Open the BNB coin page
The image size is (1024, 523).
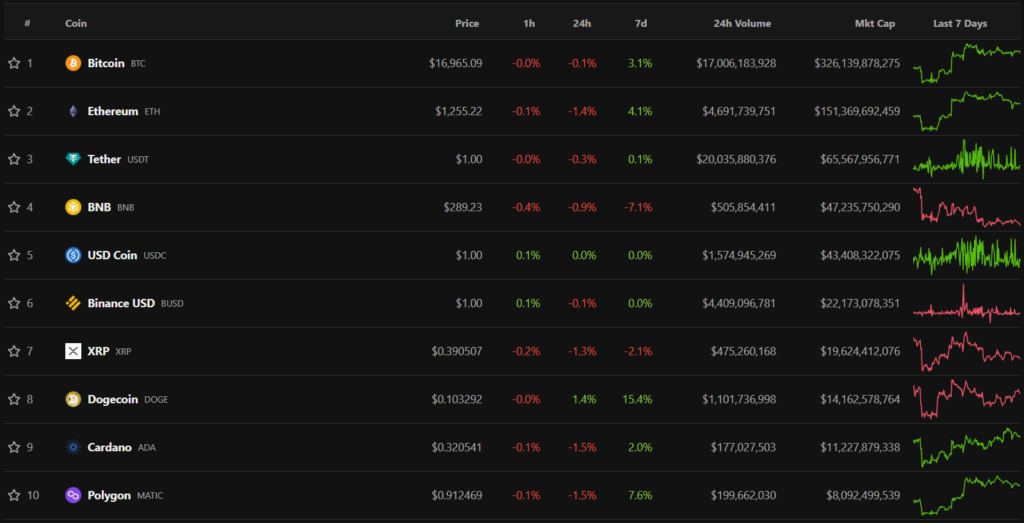[99, 208]
